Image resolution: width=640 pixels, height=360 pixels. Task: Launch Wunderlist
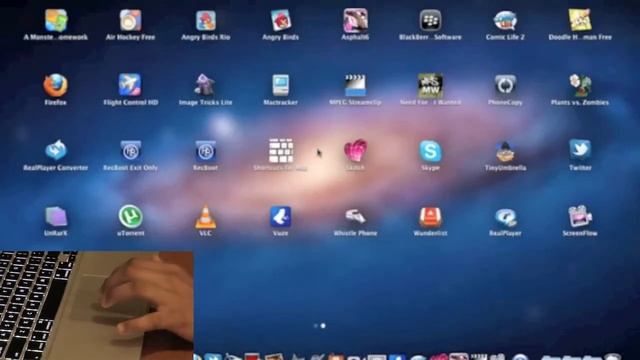pos(430,216)
